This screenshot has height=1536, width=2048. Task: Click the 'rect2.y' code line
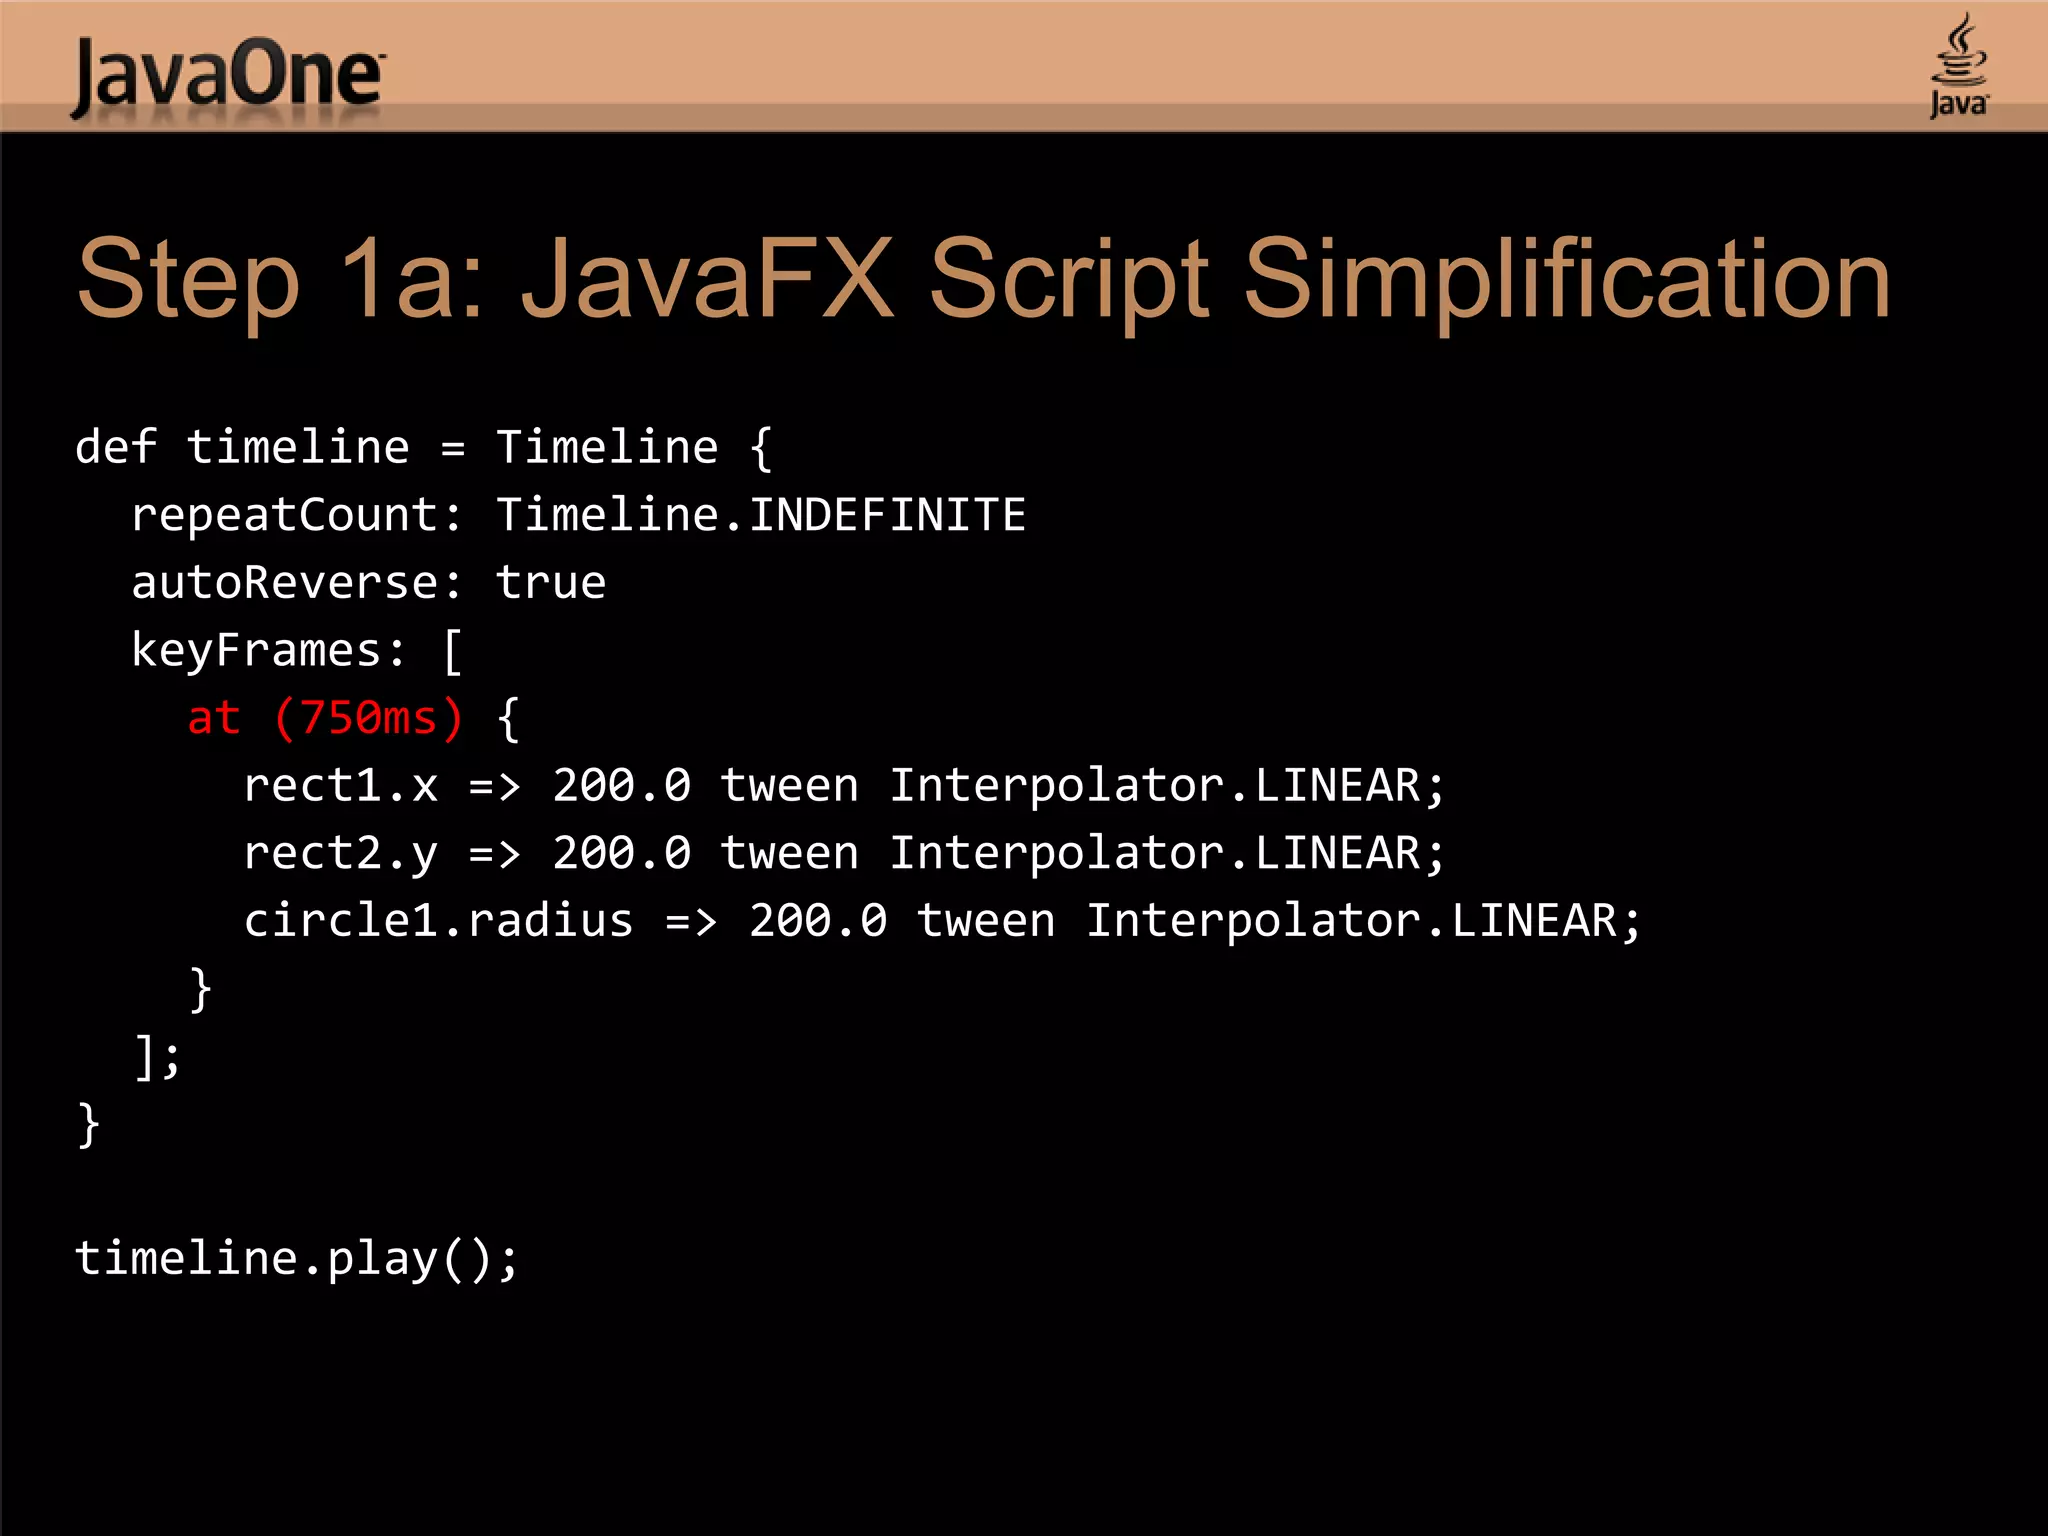(843, 854)
